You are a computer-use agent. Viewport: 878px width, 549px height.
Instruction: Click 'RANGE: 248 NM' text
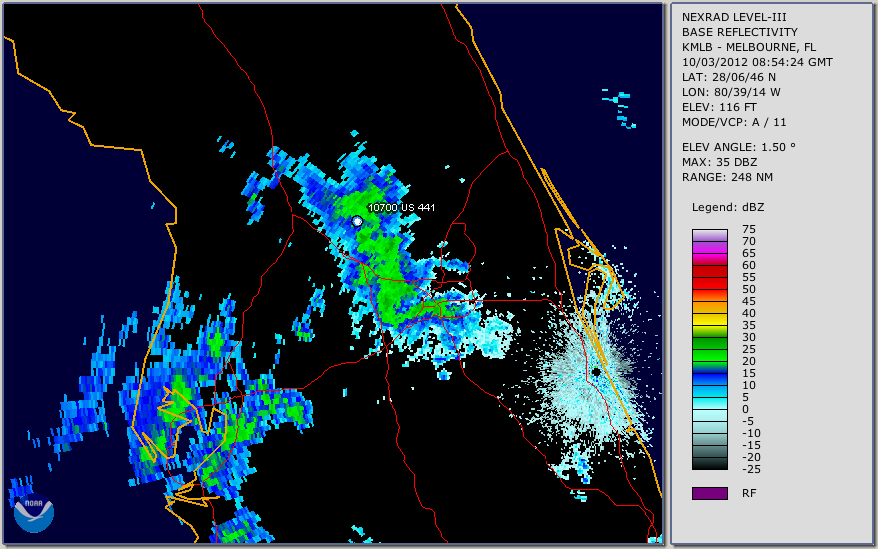(x=727, y=178)
